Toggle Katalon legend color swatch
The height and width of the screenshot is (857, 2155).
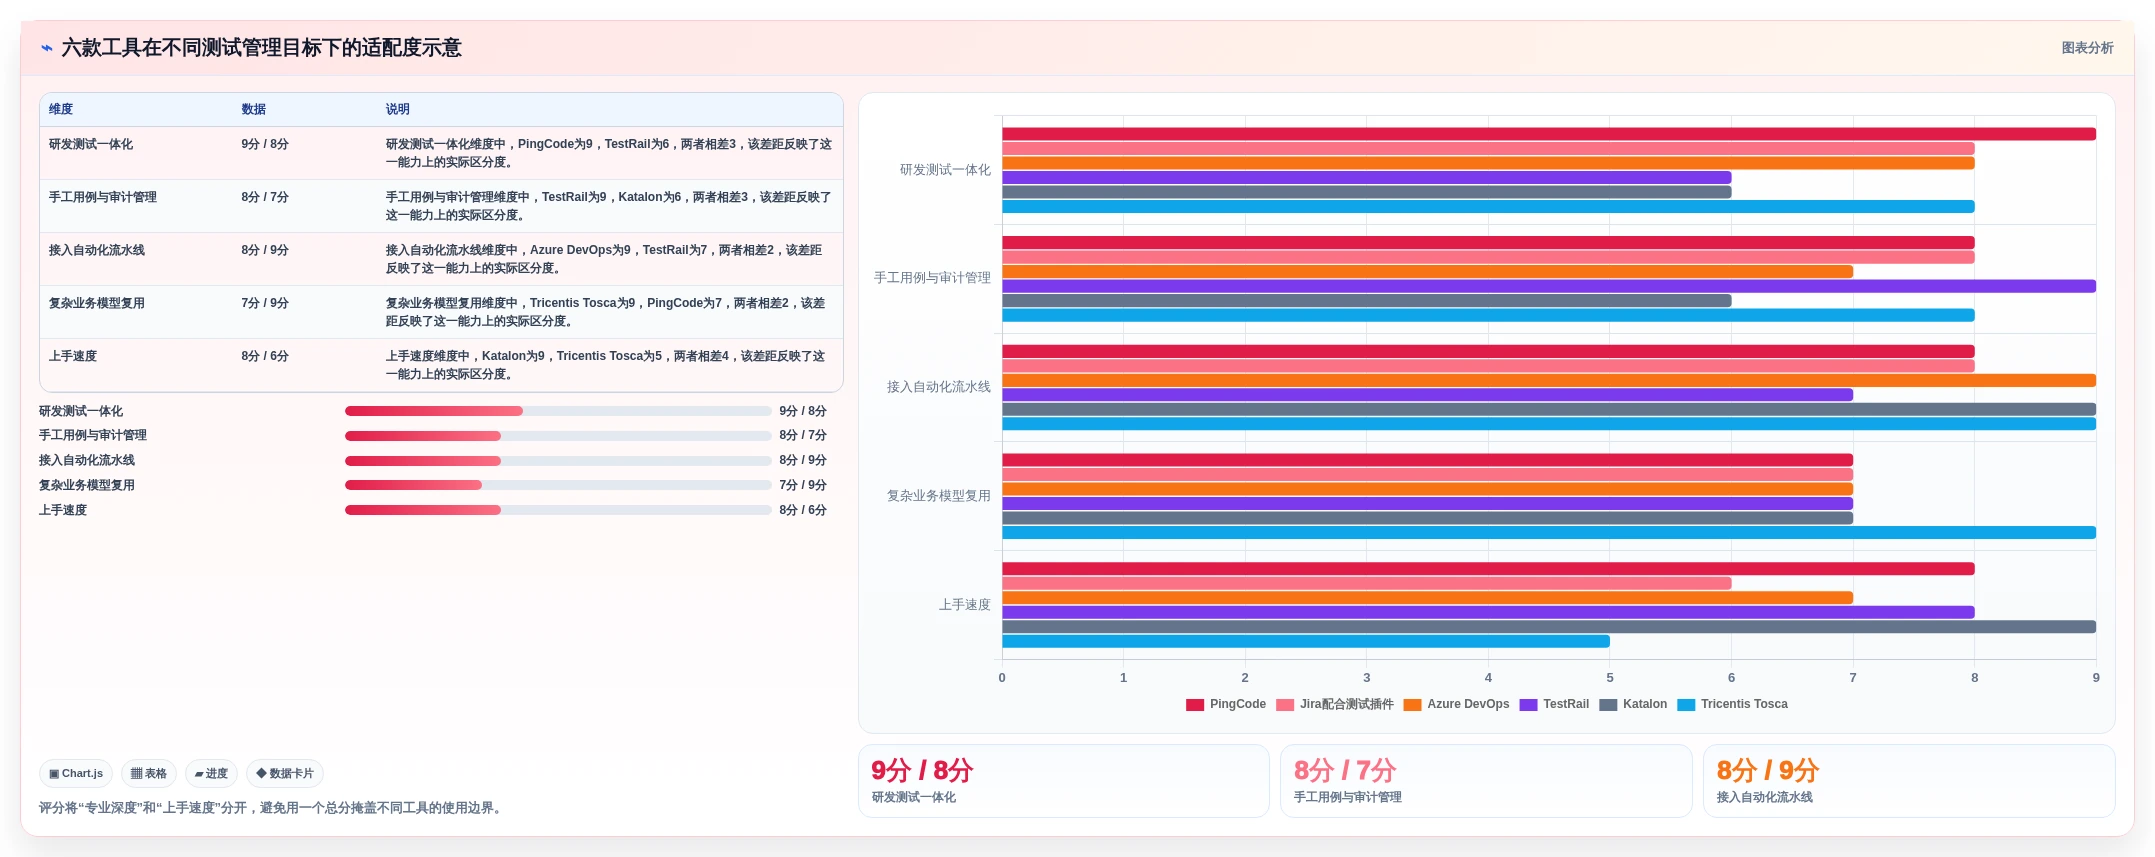point(1608,704)
